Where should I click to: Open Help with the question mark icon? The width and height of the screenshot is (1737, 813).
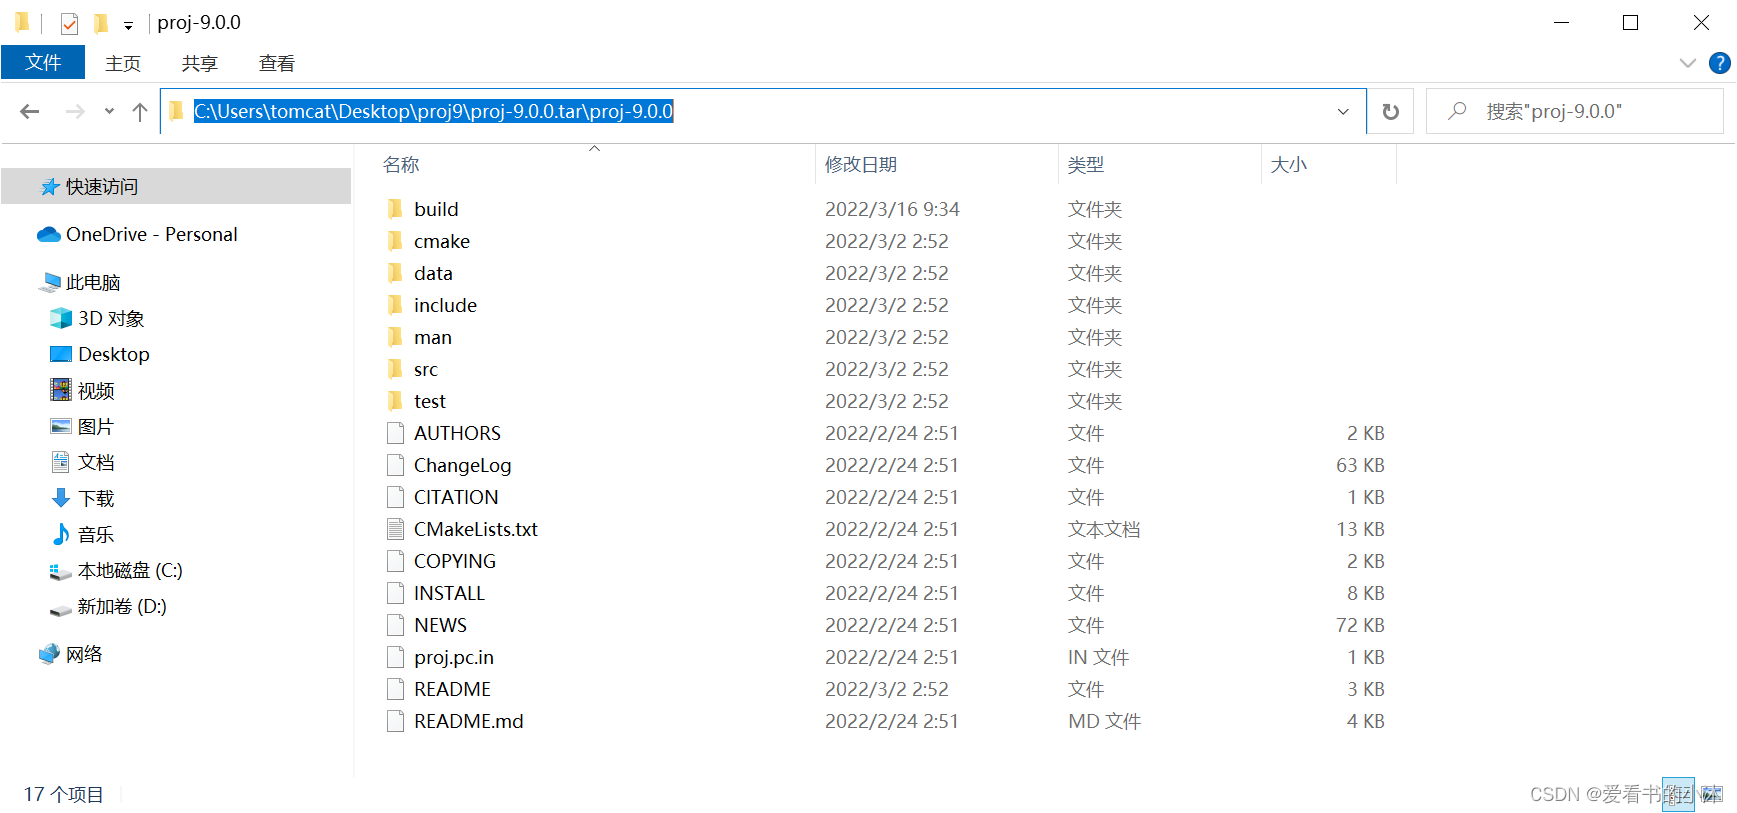tap(1720, 63)
